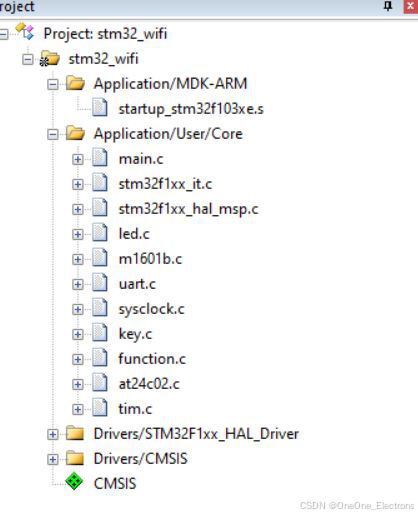Select stm32f1xx_hal_msp.c file name
Image resolution: width=418 pixels, height=517 pixels.
[188, 209]
